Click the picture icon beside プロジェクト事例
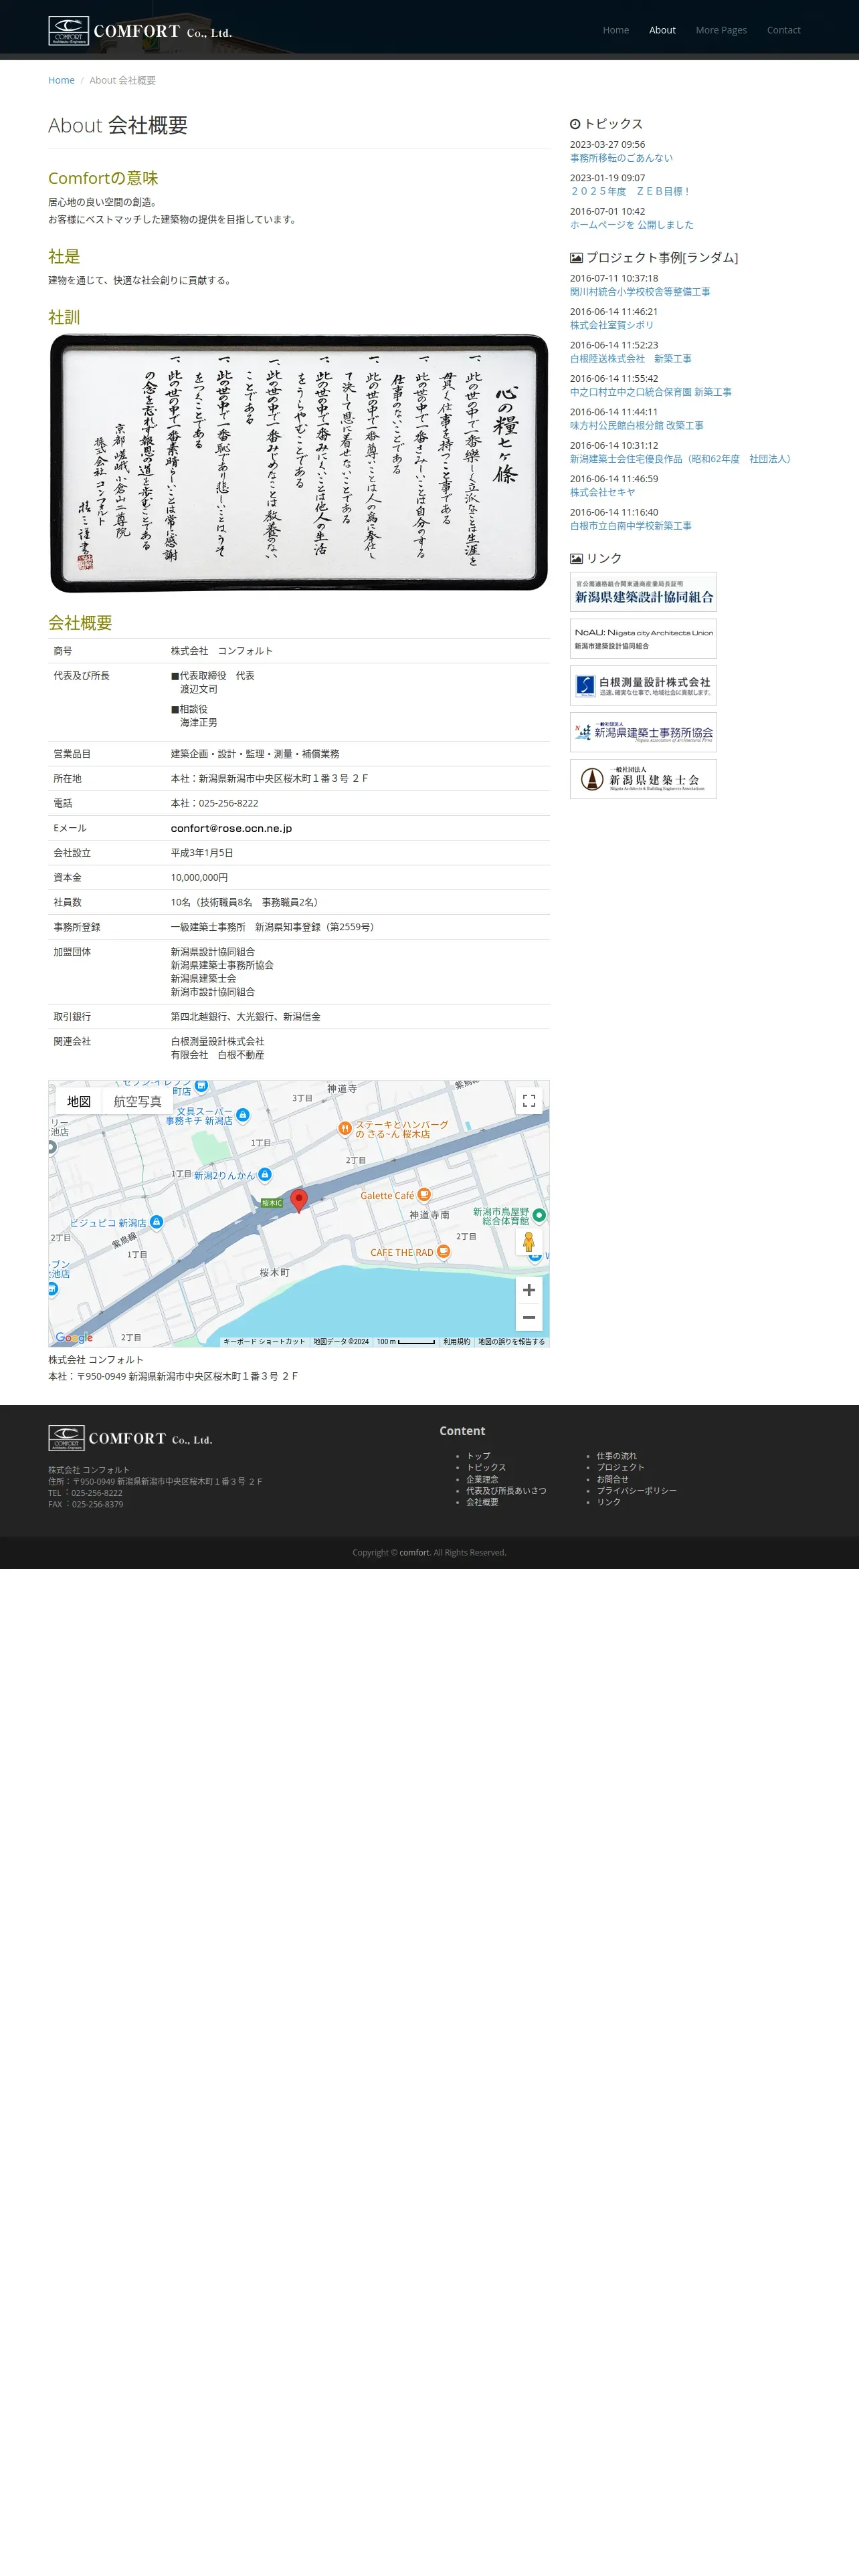Screen dimensions: 859x2576 pos(576,258)
